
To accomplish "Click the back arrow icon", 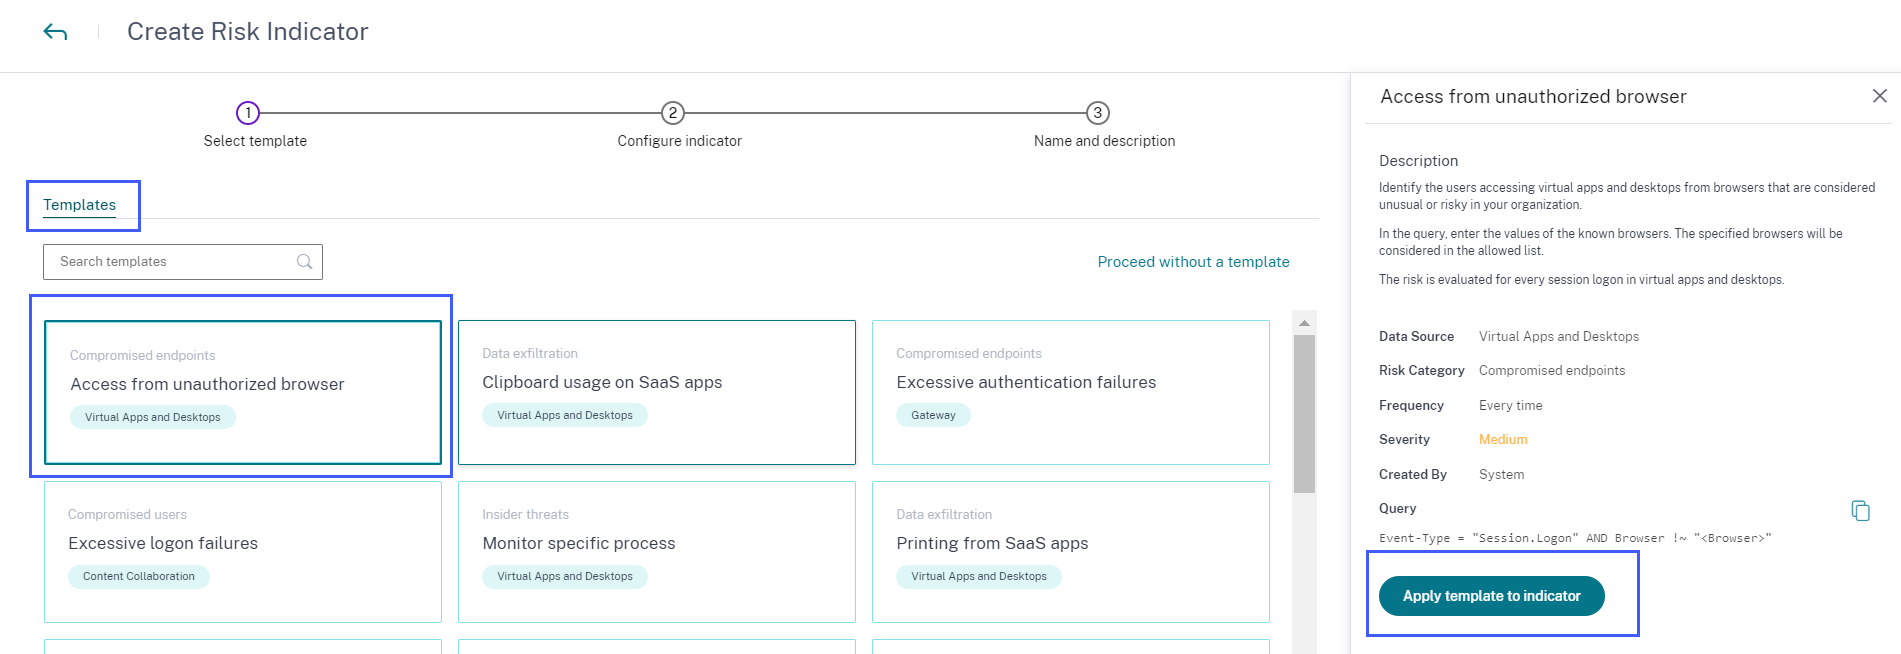I will pos(55,32).
